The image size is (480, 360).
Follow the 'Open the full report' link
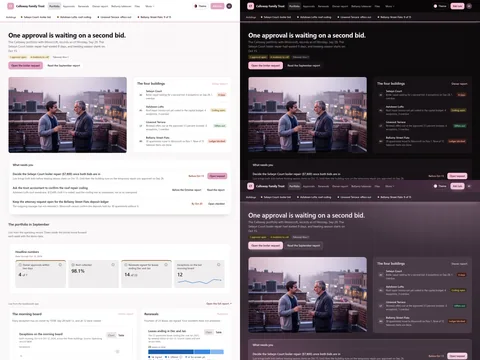point(219,304)
